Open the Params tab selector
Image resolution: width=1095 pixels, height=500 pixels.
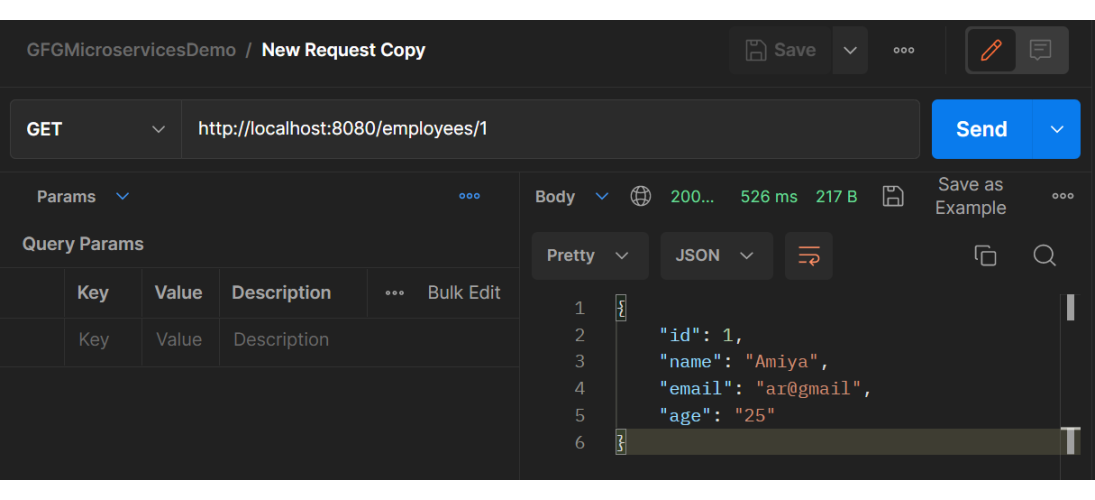tap(83, 196)
